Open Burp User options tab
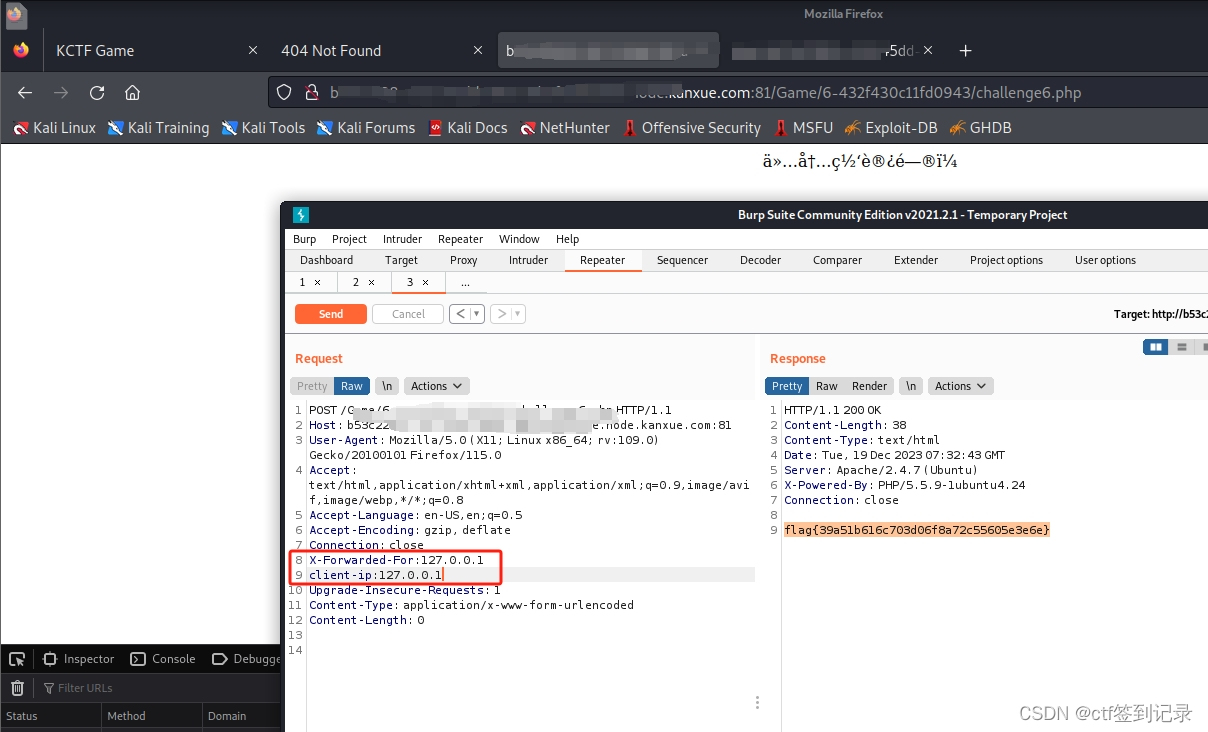This screenshot has width=1208, height=732. click(1105, 260)
